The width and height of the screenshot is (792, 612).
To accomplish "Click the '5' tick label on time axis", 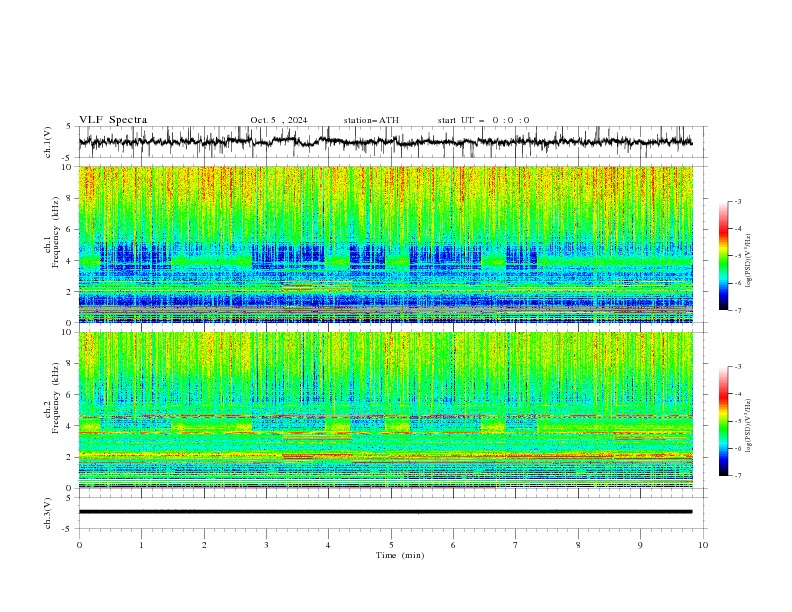I will (391, 545).
